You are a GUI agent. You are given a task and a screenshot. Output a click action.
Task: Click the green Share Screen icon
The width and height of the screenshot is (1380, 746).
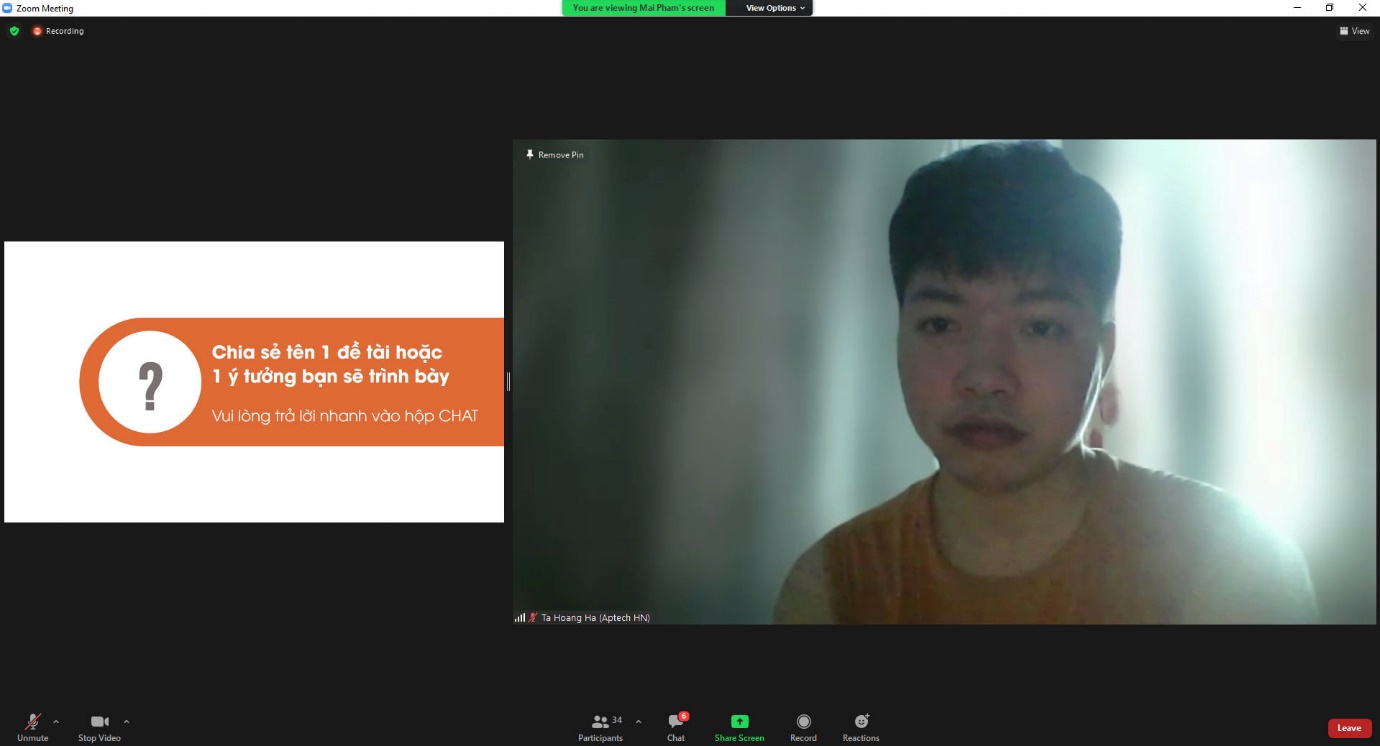739,721
